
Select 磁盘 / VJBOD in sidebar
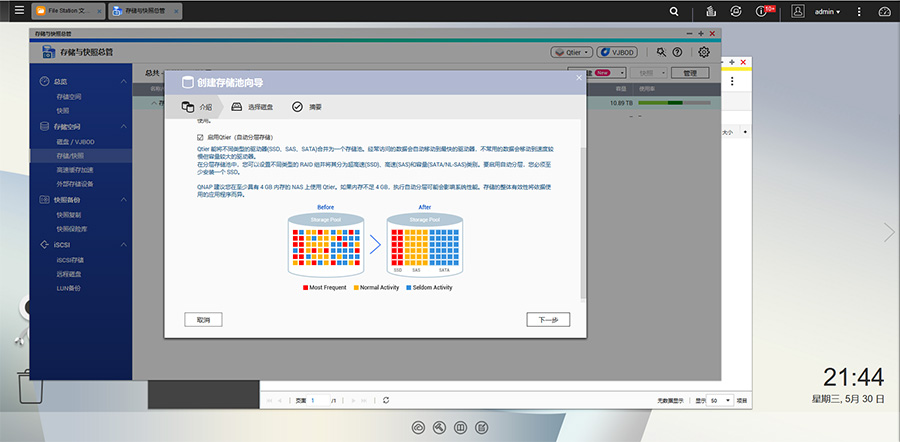[x=75, y=141]
